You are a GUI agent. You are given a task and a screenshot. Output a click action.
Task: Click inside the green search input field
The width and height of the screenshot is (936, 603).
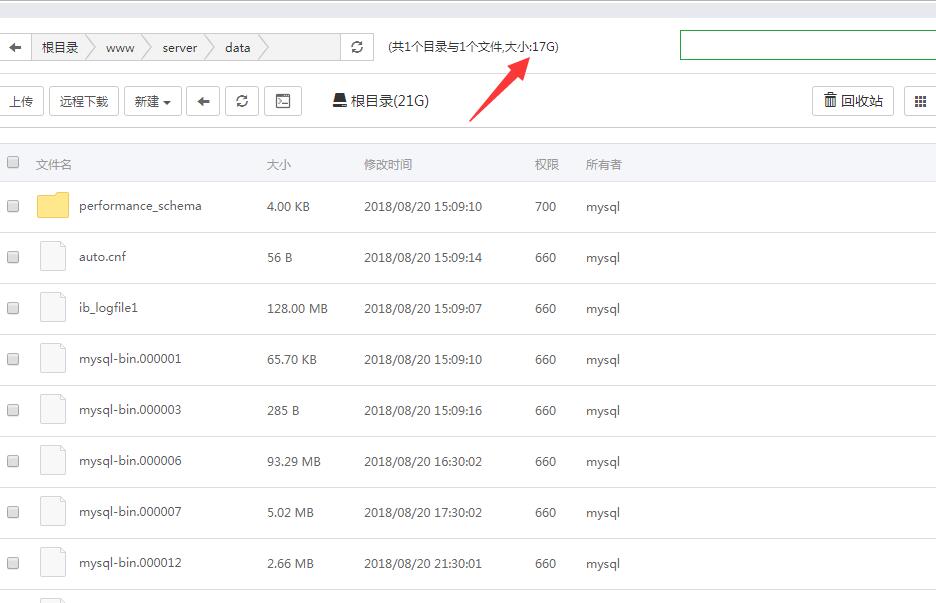coord(807,45)
